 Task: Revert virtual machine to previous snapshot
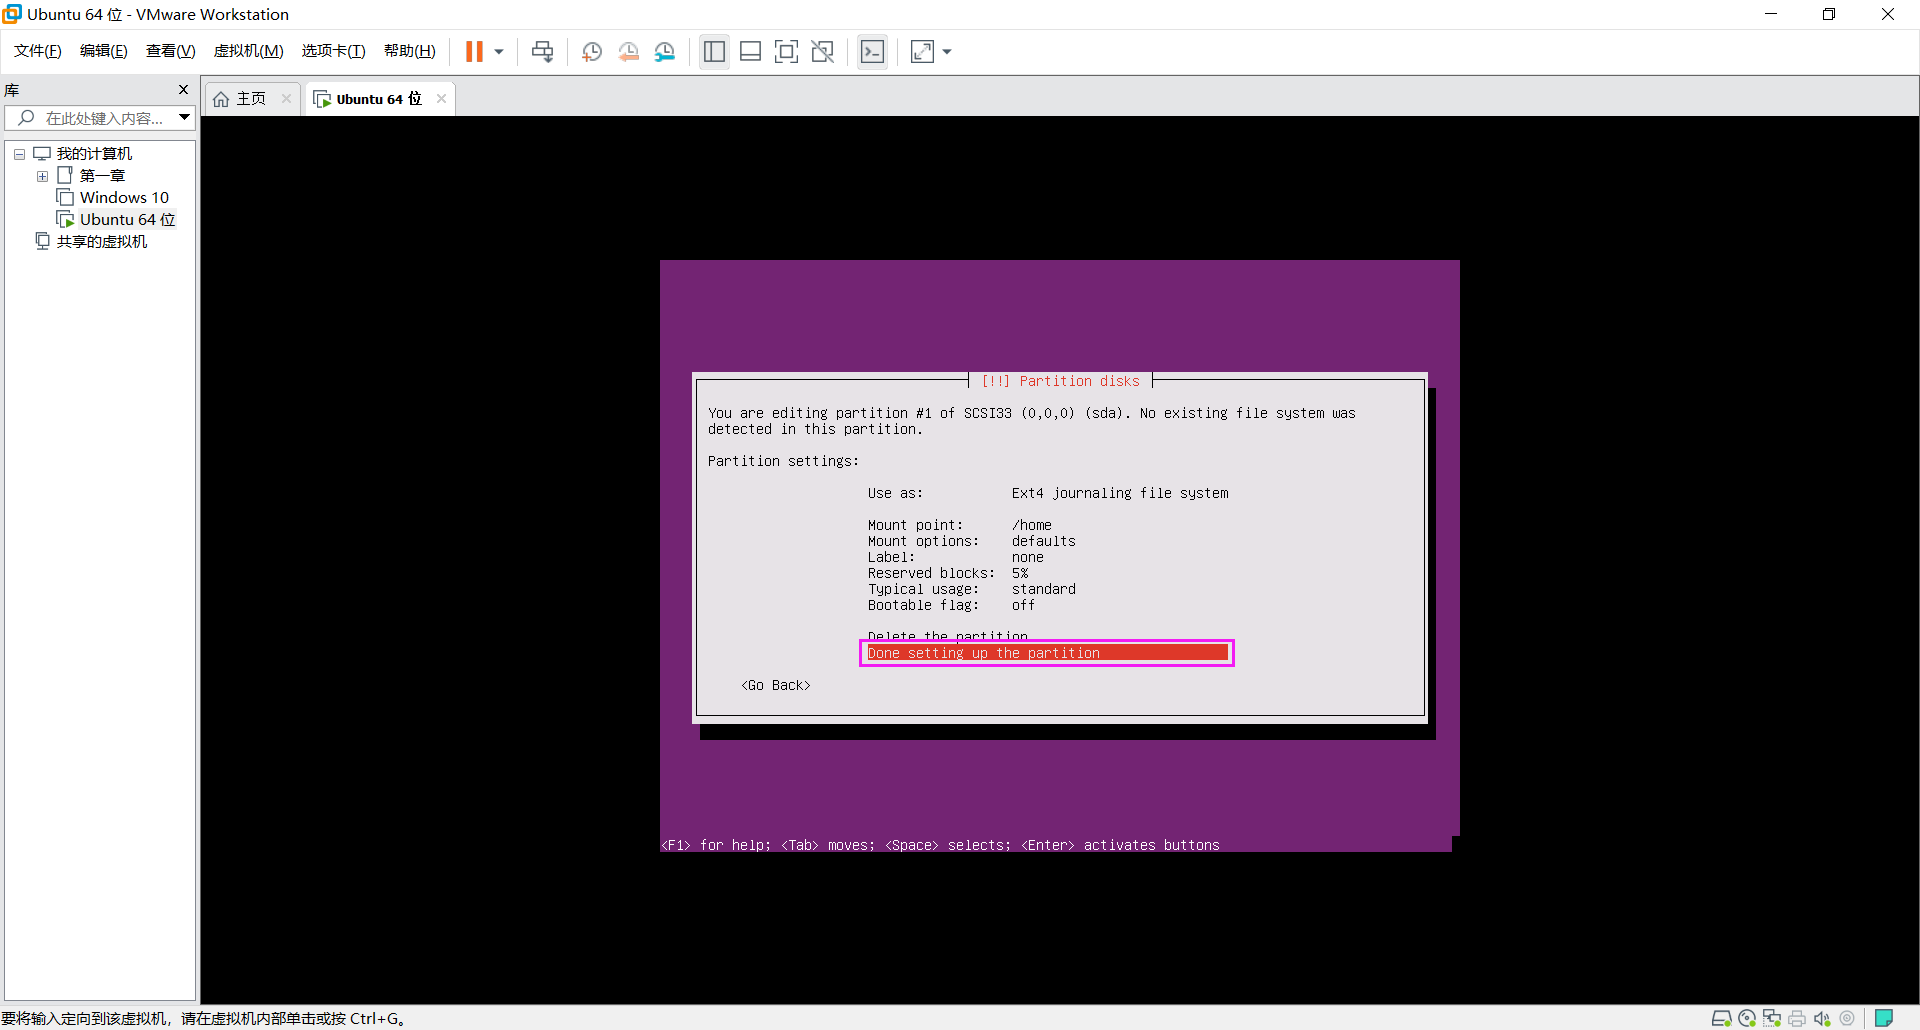[628, 52]
